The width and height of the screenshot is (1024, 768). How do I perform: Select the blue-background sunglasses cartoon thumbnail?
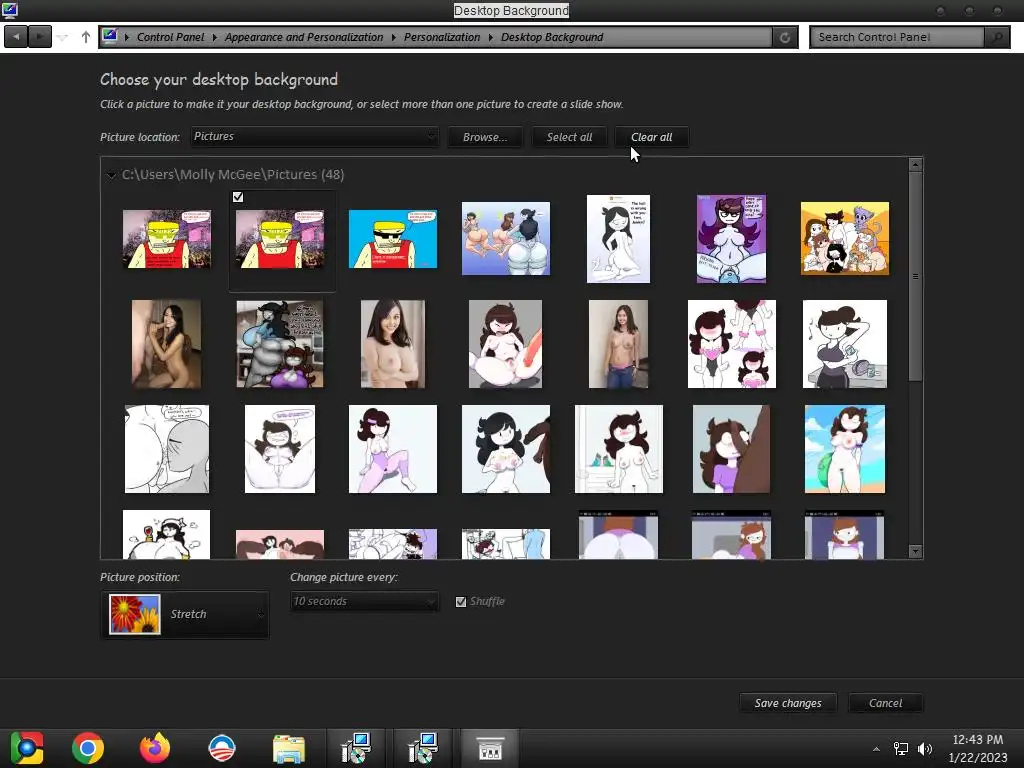(x=392, y=239)
